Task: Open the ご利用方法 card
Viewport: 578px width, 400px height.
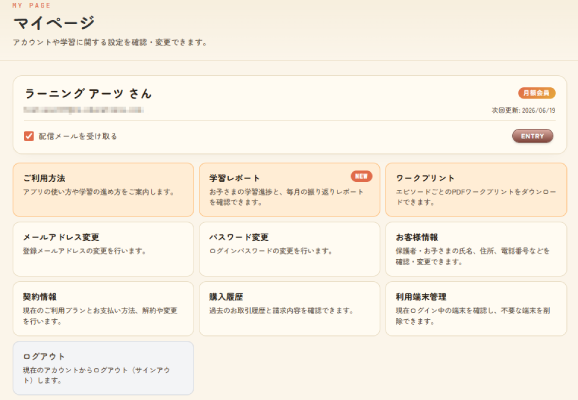Action: (103, 190)
